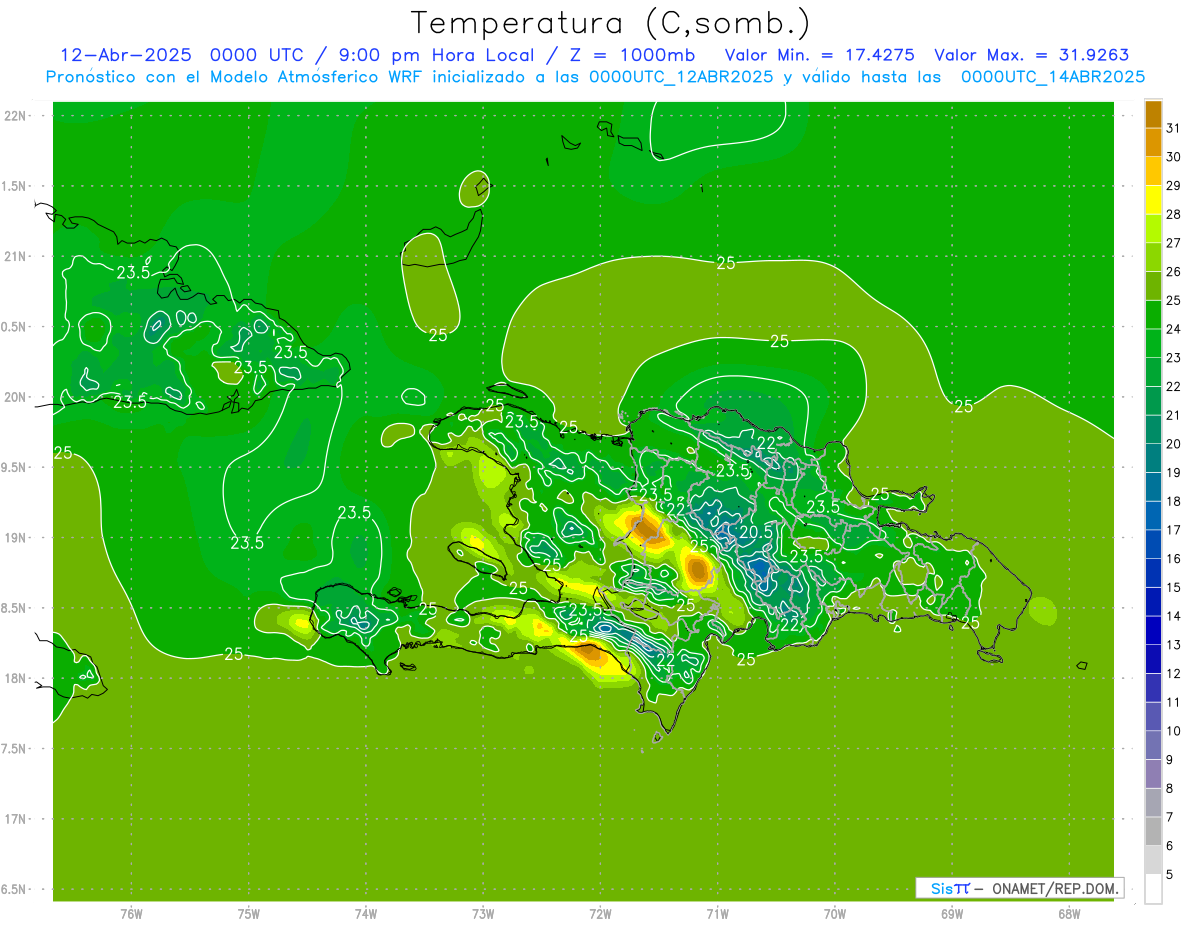Click the bright yellow swatch in the colorbar
The image size is (1200, 927).
click(x=1153, y=200)
